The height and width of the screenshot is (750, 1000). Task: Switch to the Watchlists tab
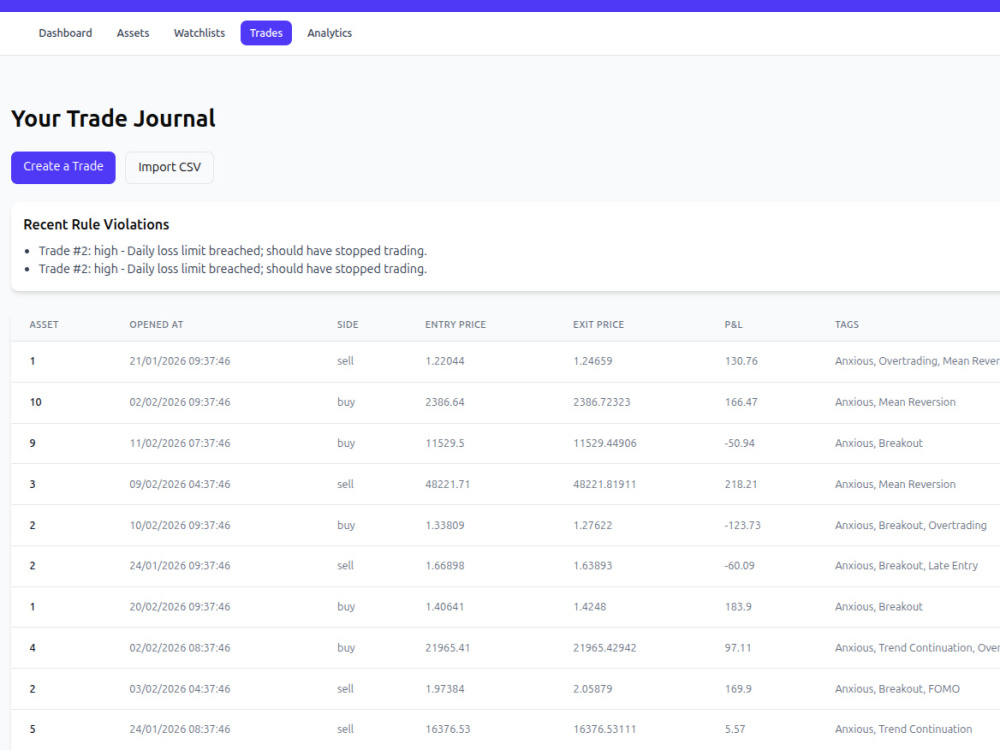tap(199, 33)
